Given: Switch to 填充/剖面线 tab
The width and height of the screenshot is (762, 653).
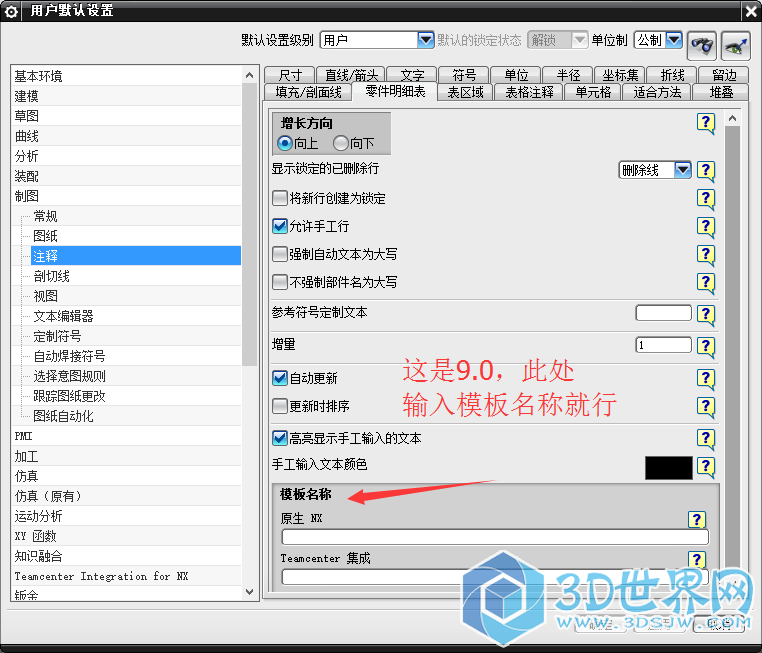Looking at the screenshot, I should (308, 92).
